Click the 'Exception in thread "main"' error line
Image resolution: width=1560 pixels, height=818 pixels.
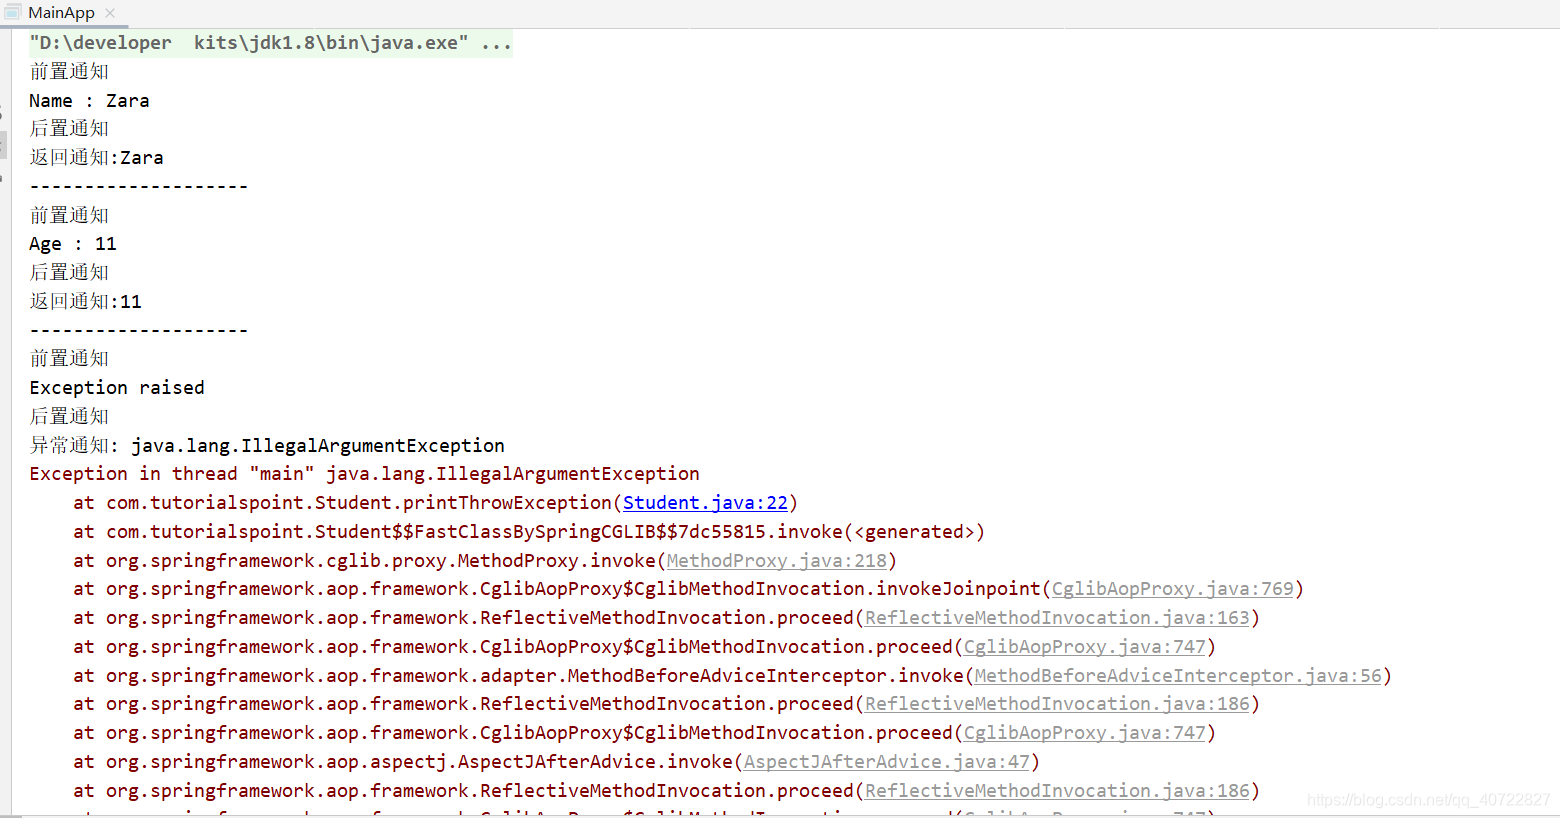(364, 474)
